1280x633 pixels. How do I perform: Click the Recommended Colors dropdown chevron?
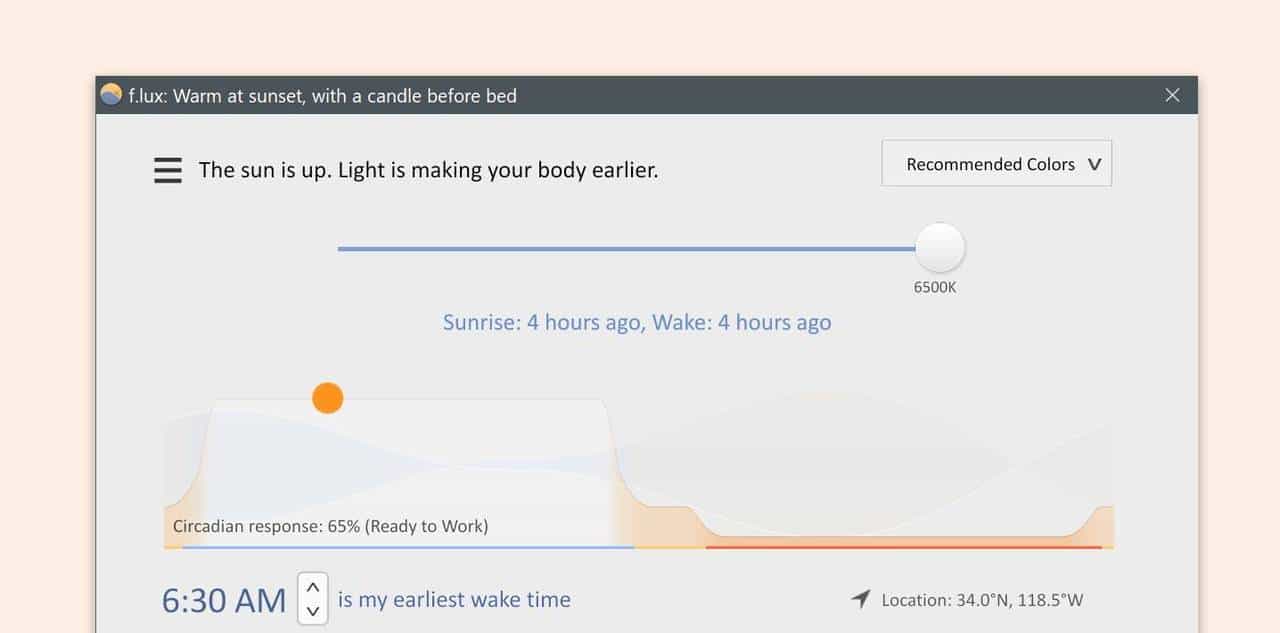(x=1094, y=165)
